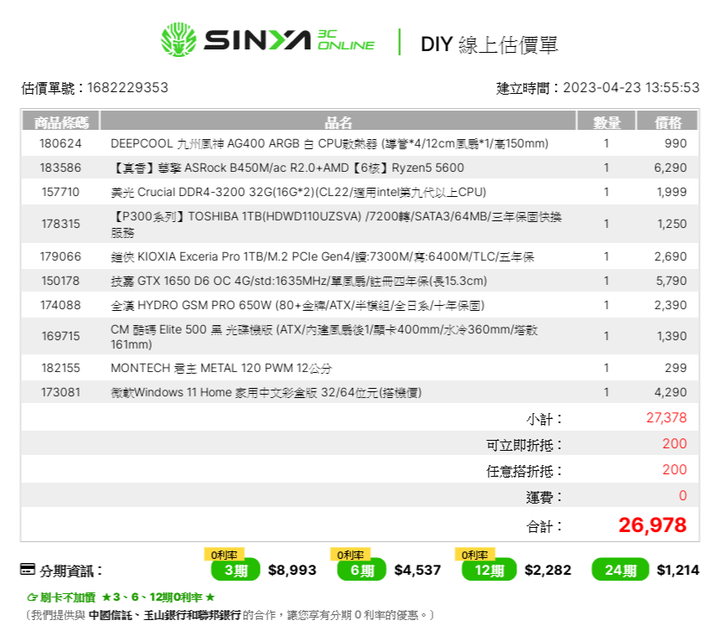Click the price 1,999
The image size is (720, 641).
[x=672, y=192]
